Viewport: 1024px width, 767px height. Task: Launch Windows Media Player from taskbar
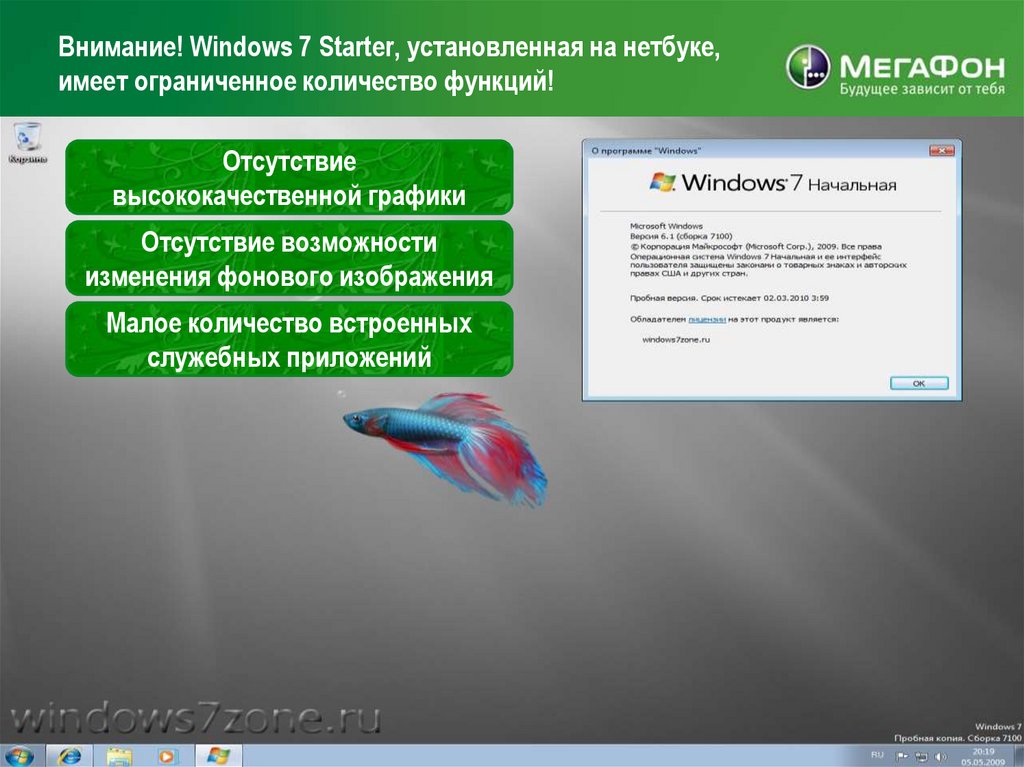[167, 756]
